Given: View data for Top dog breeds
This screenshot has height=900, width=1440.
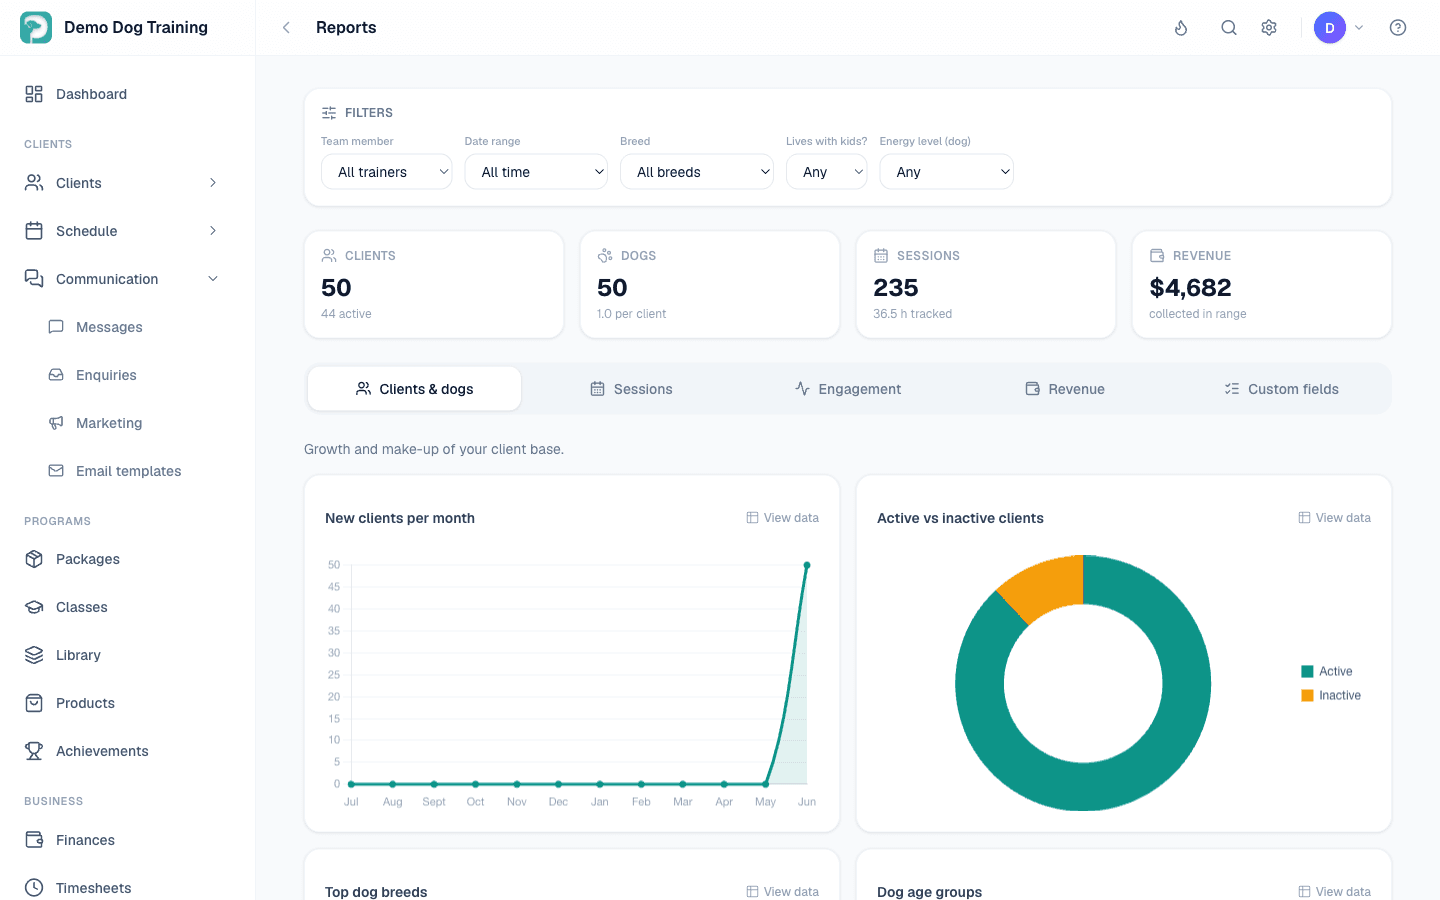Looking at the screenshot, I should pos(782,891).
